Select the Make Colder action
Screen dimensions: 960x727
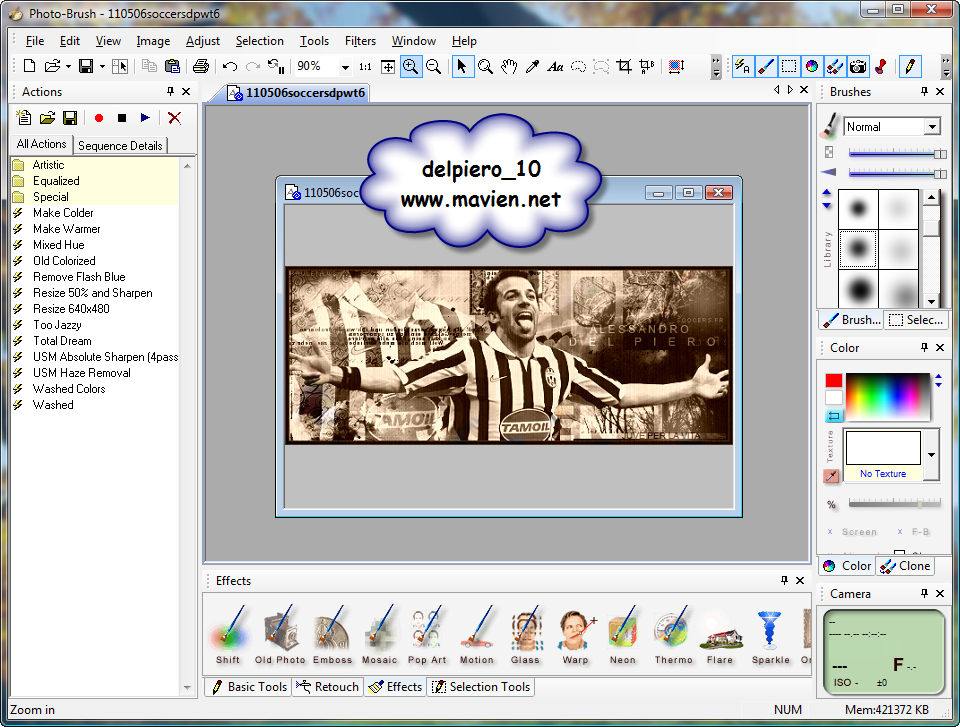pyautogui.click(x=63, y=213)
